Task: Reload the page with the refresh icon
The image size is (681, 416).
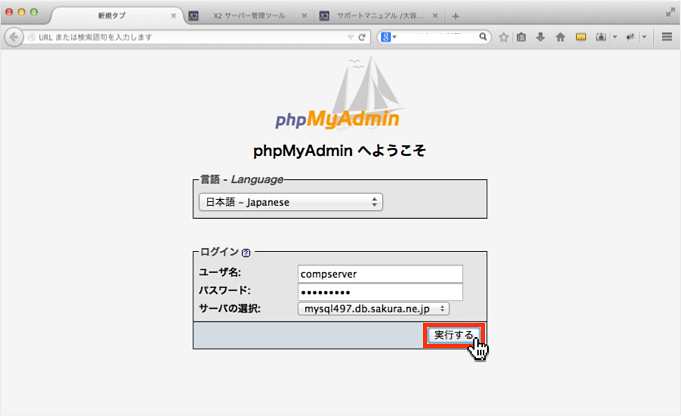Action: [x=362, y=37]
